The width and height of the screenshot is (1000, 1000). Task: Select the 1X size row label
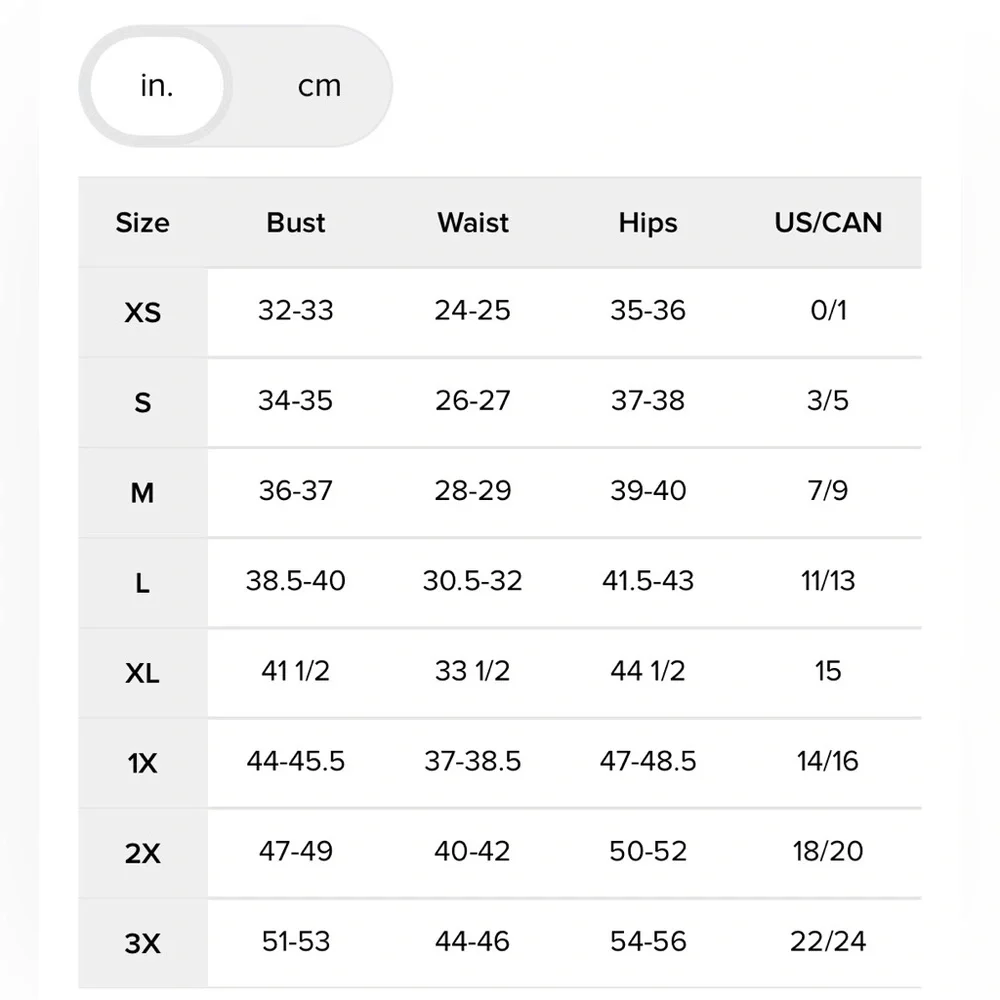tap(142, 763)
